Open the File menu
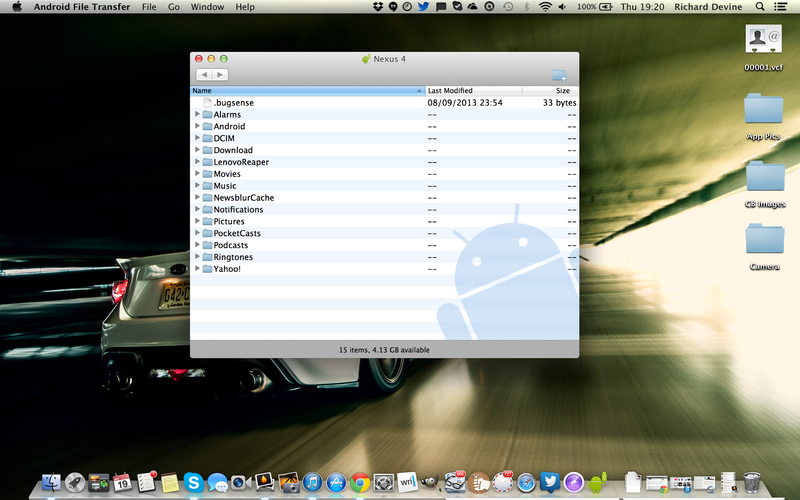This screenshot has width=800, height=500. [149, 7]
